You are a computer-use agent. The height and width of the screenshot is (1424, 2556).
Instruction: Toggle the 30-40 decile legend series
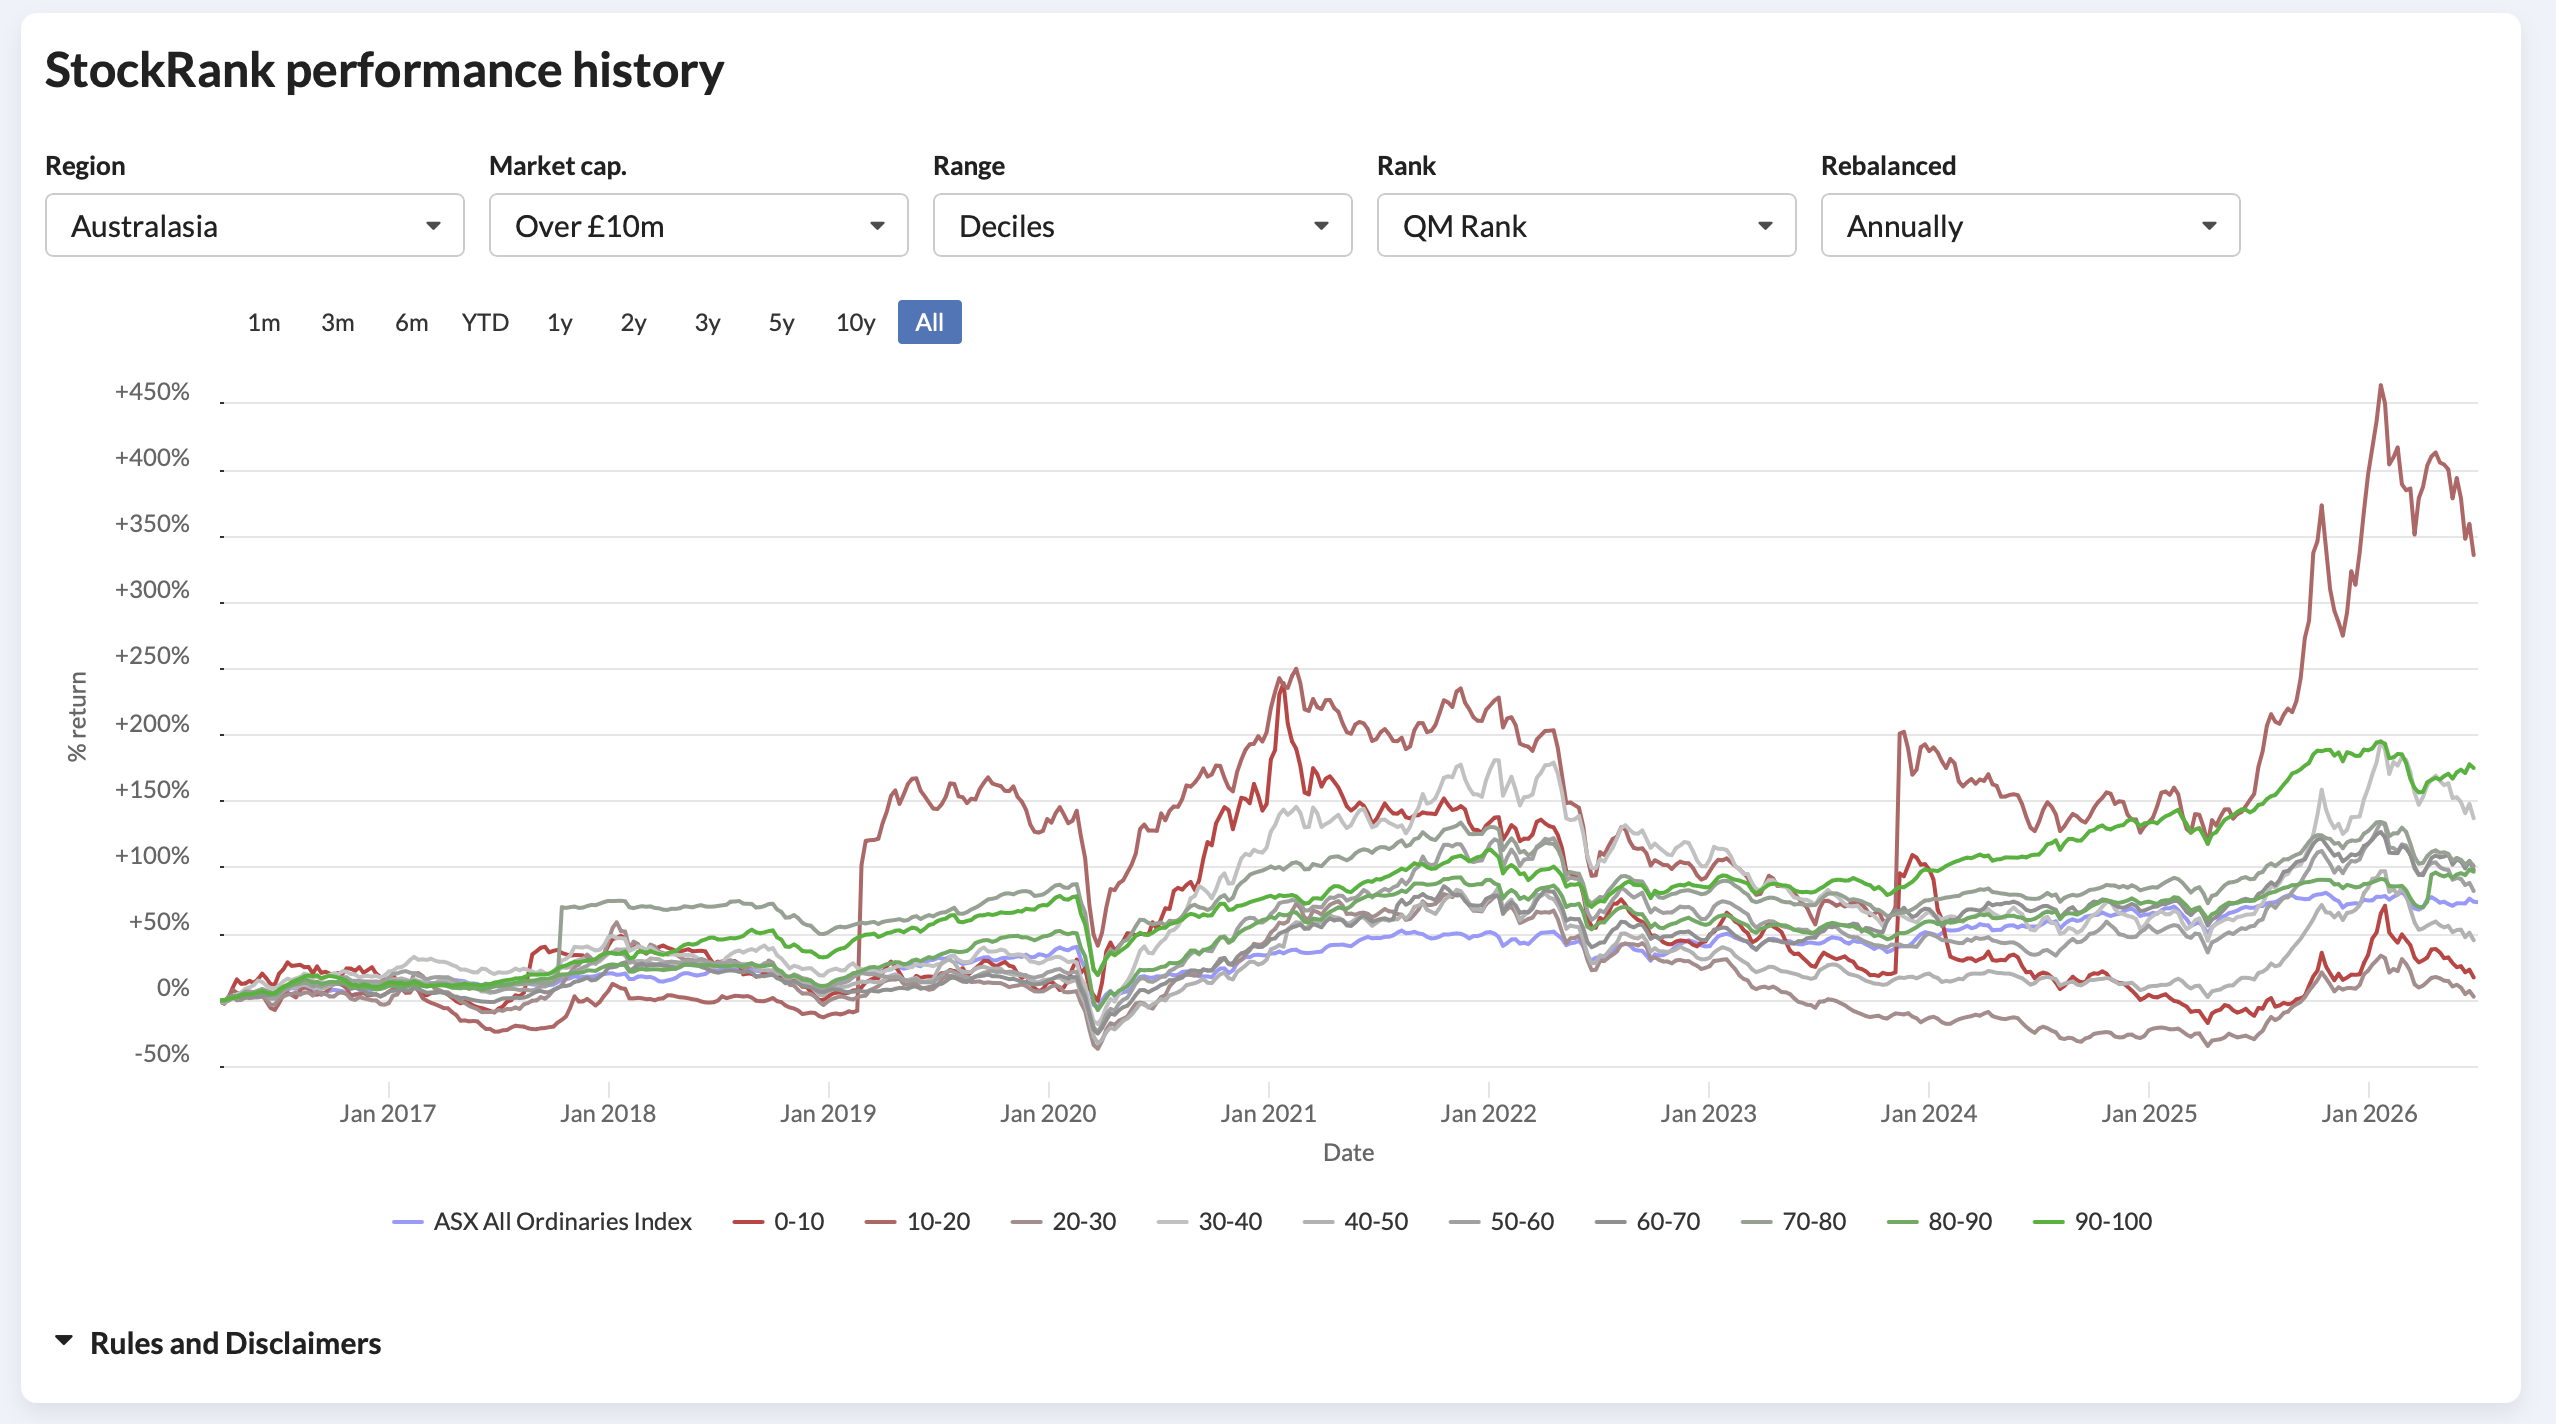click(x=1209, y=1221)
